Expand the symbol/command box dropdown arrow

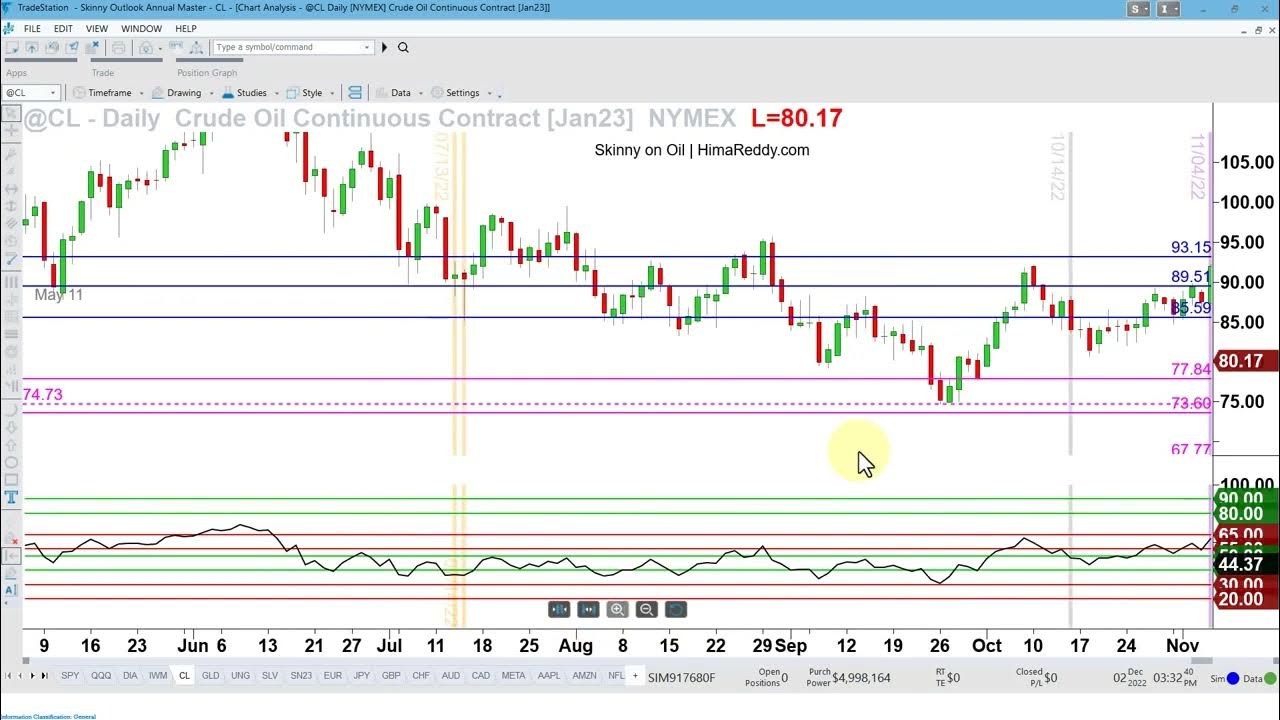pos(367,47)
